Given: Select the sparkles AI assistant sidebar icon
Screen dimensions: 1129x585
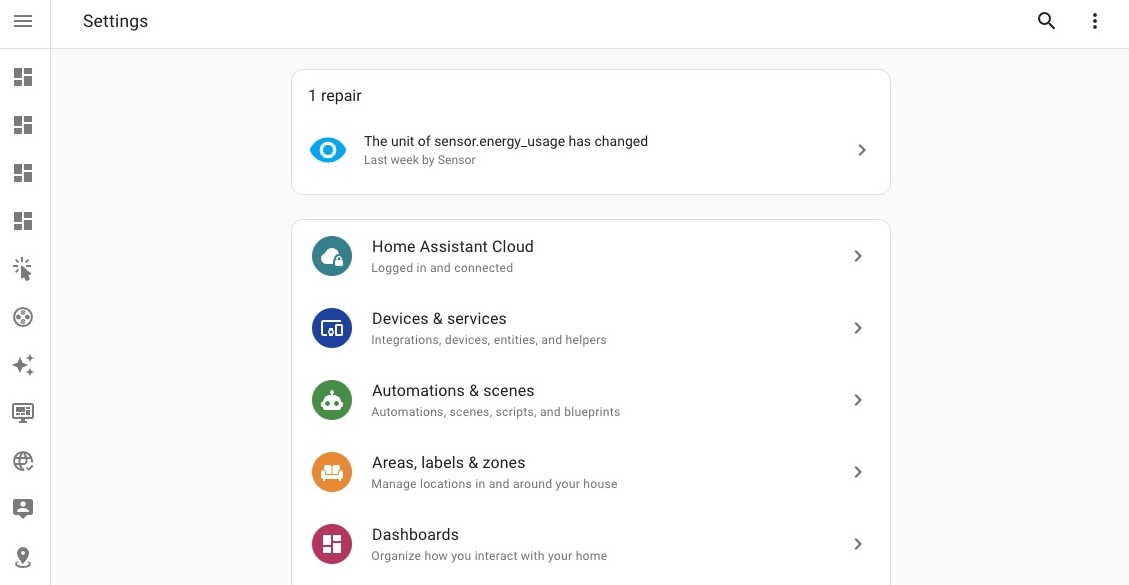Looking at the screenshot, I should click(x=23, y=365).
